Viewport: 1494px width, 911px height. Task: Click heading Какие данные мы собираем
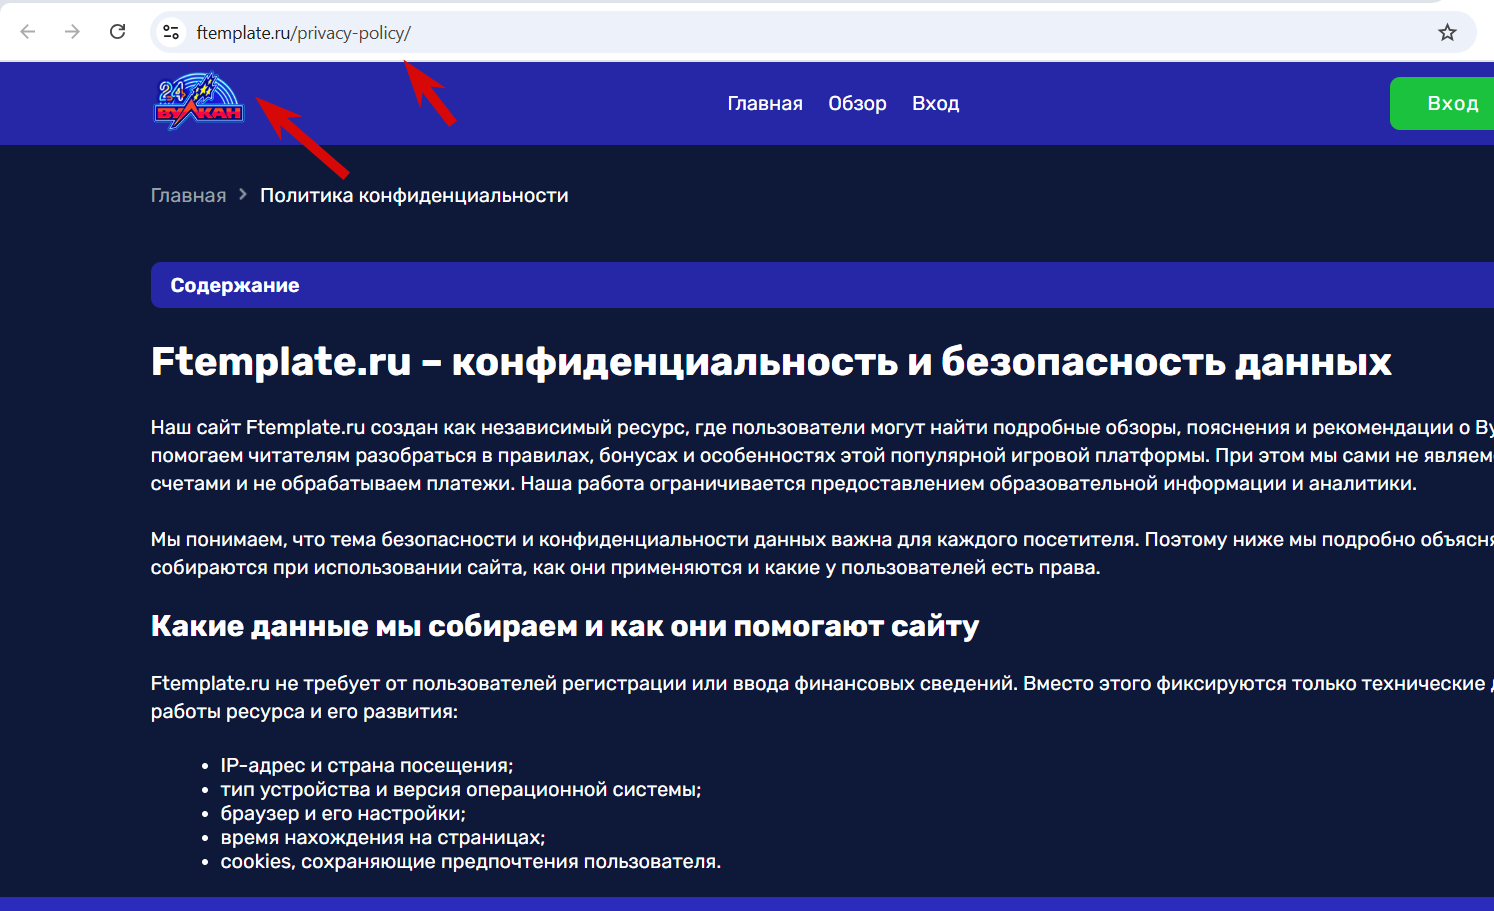(x=564, y=626)
